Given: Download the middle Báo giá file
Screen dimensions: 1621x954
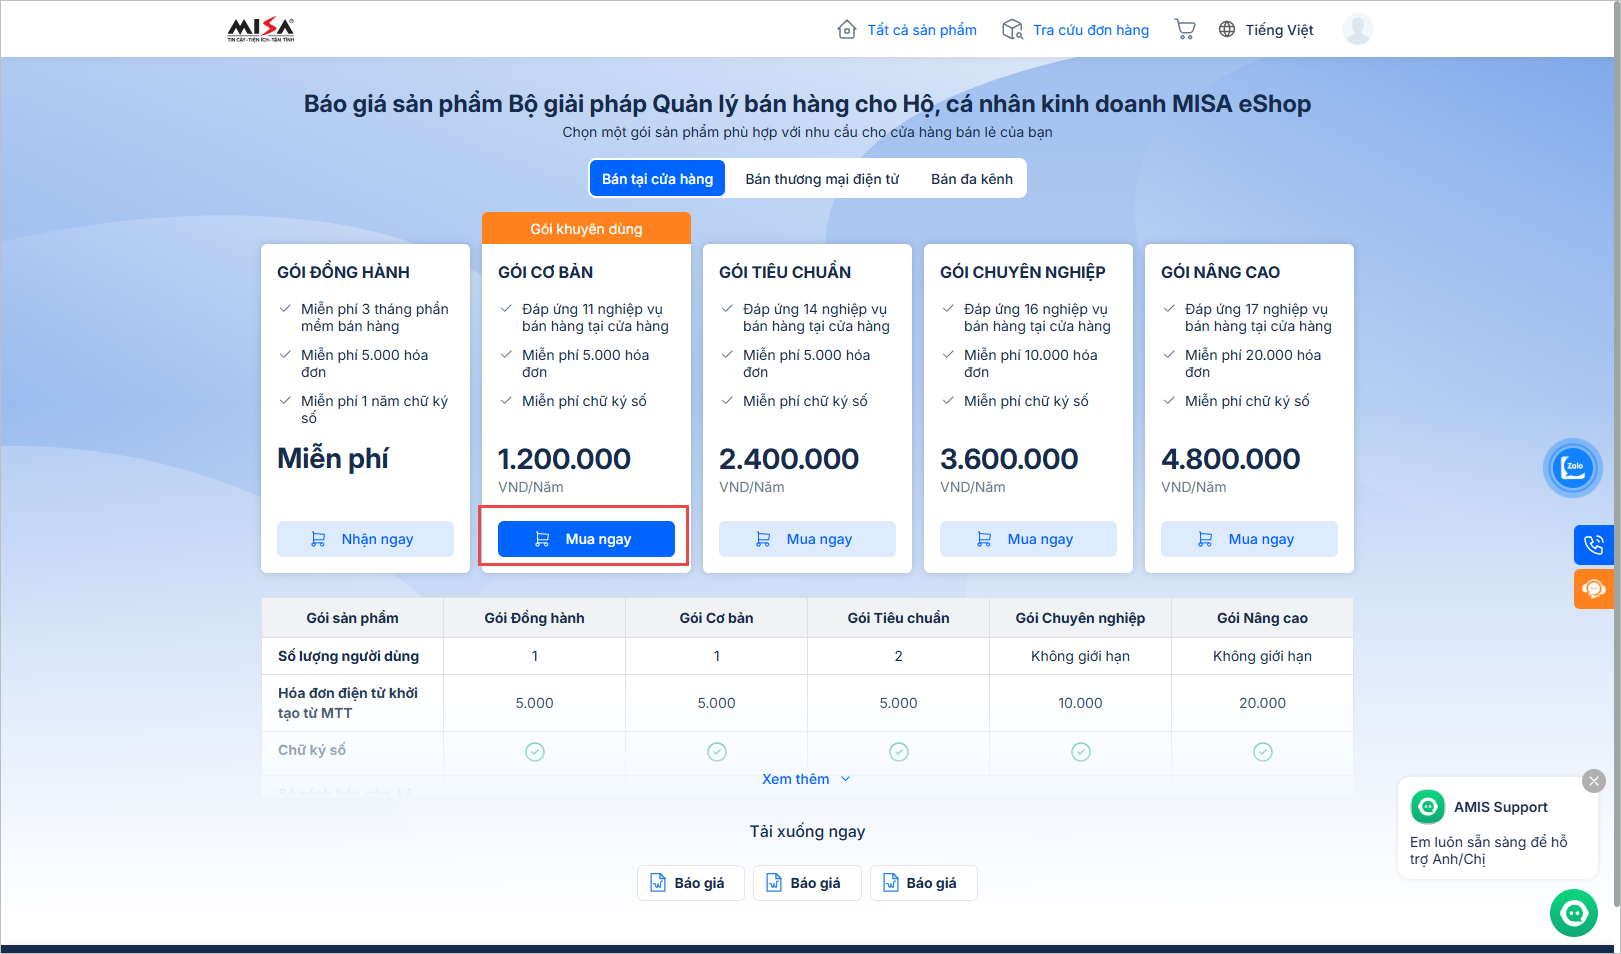Looking at the screenshot, I should pos(807,883).
